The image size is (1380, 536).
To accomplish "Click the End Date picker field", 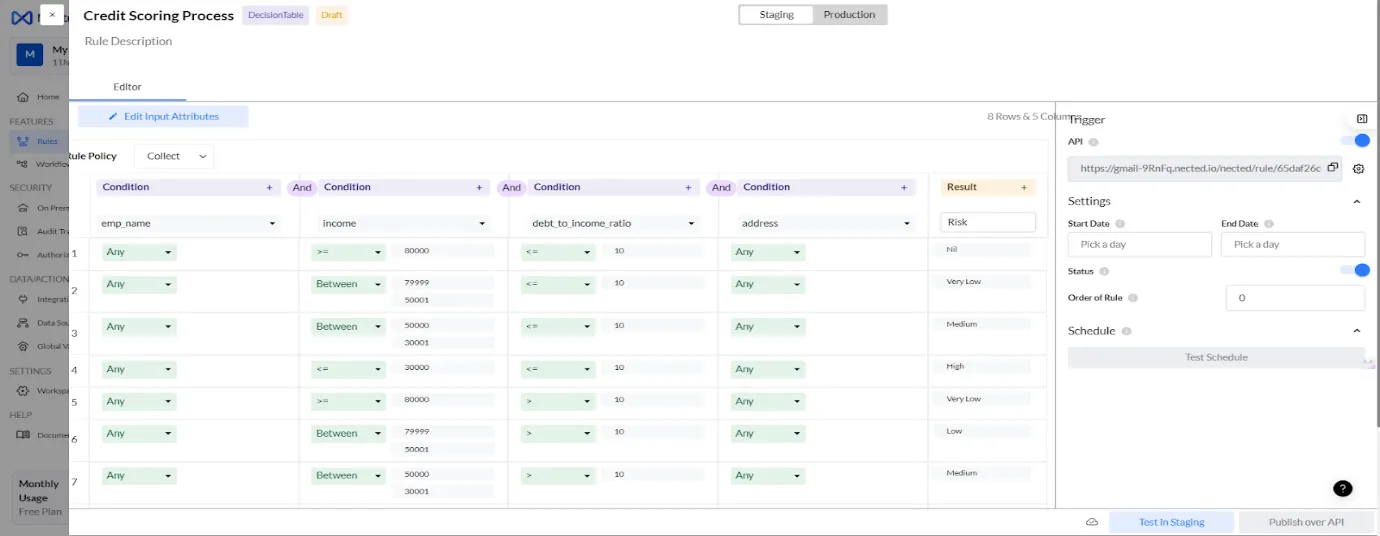I will [x=1292, y=244].
